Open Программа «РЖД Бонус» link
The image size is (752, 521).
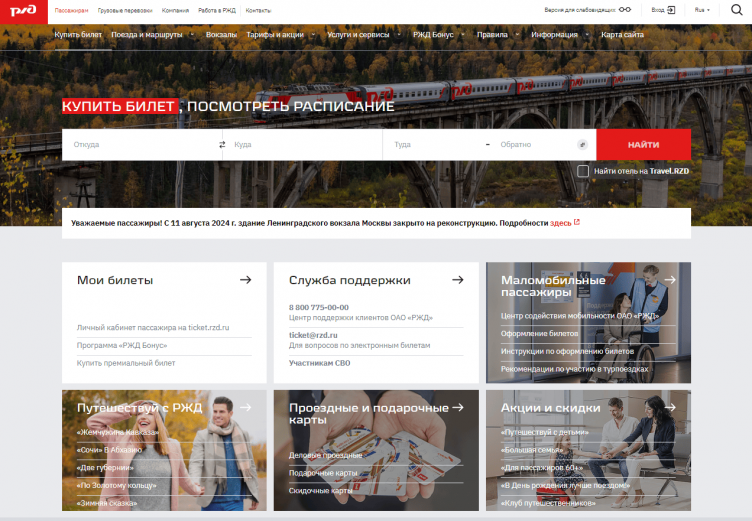coord(122,345)
